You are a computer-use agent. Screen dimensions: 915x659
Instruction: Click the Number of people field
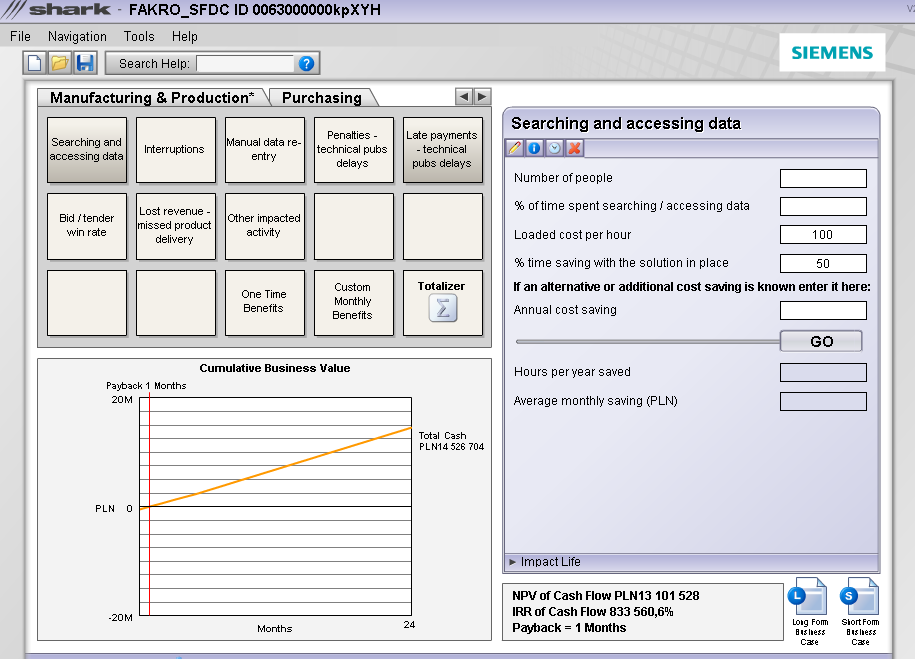[x=823, y=178]
